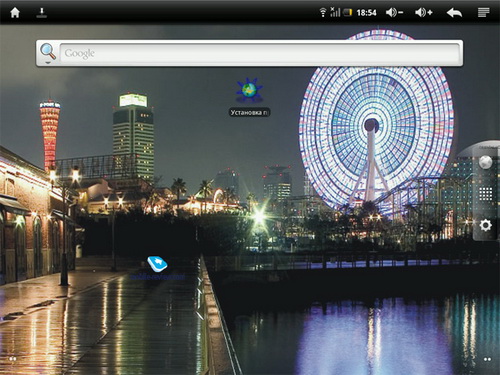This screenshot has height=375, width=500.
Task: Tap the magnifier search icon
Action: (x=48, y=53)
